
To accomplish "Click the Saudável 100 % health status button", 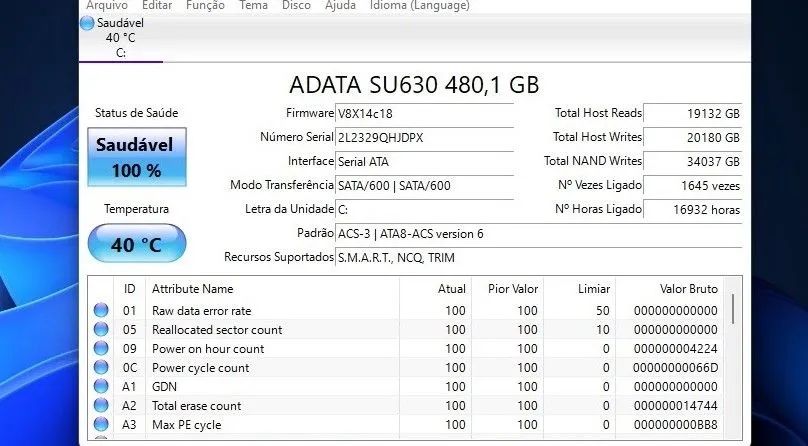I will [137, 157].
